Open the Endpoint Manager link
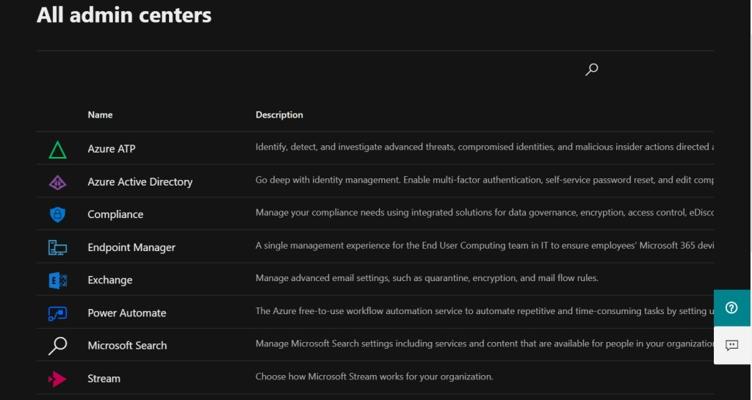The width and height of the screenshot is (752, 400). [x=131, y=247]
